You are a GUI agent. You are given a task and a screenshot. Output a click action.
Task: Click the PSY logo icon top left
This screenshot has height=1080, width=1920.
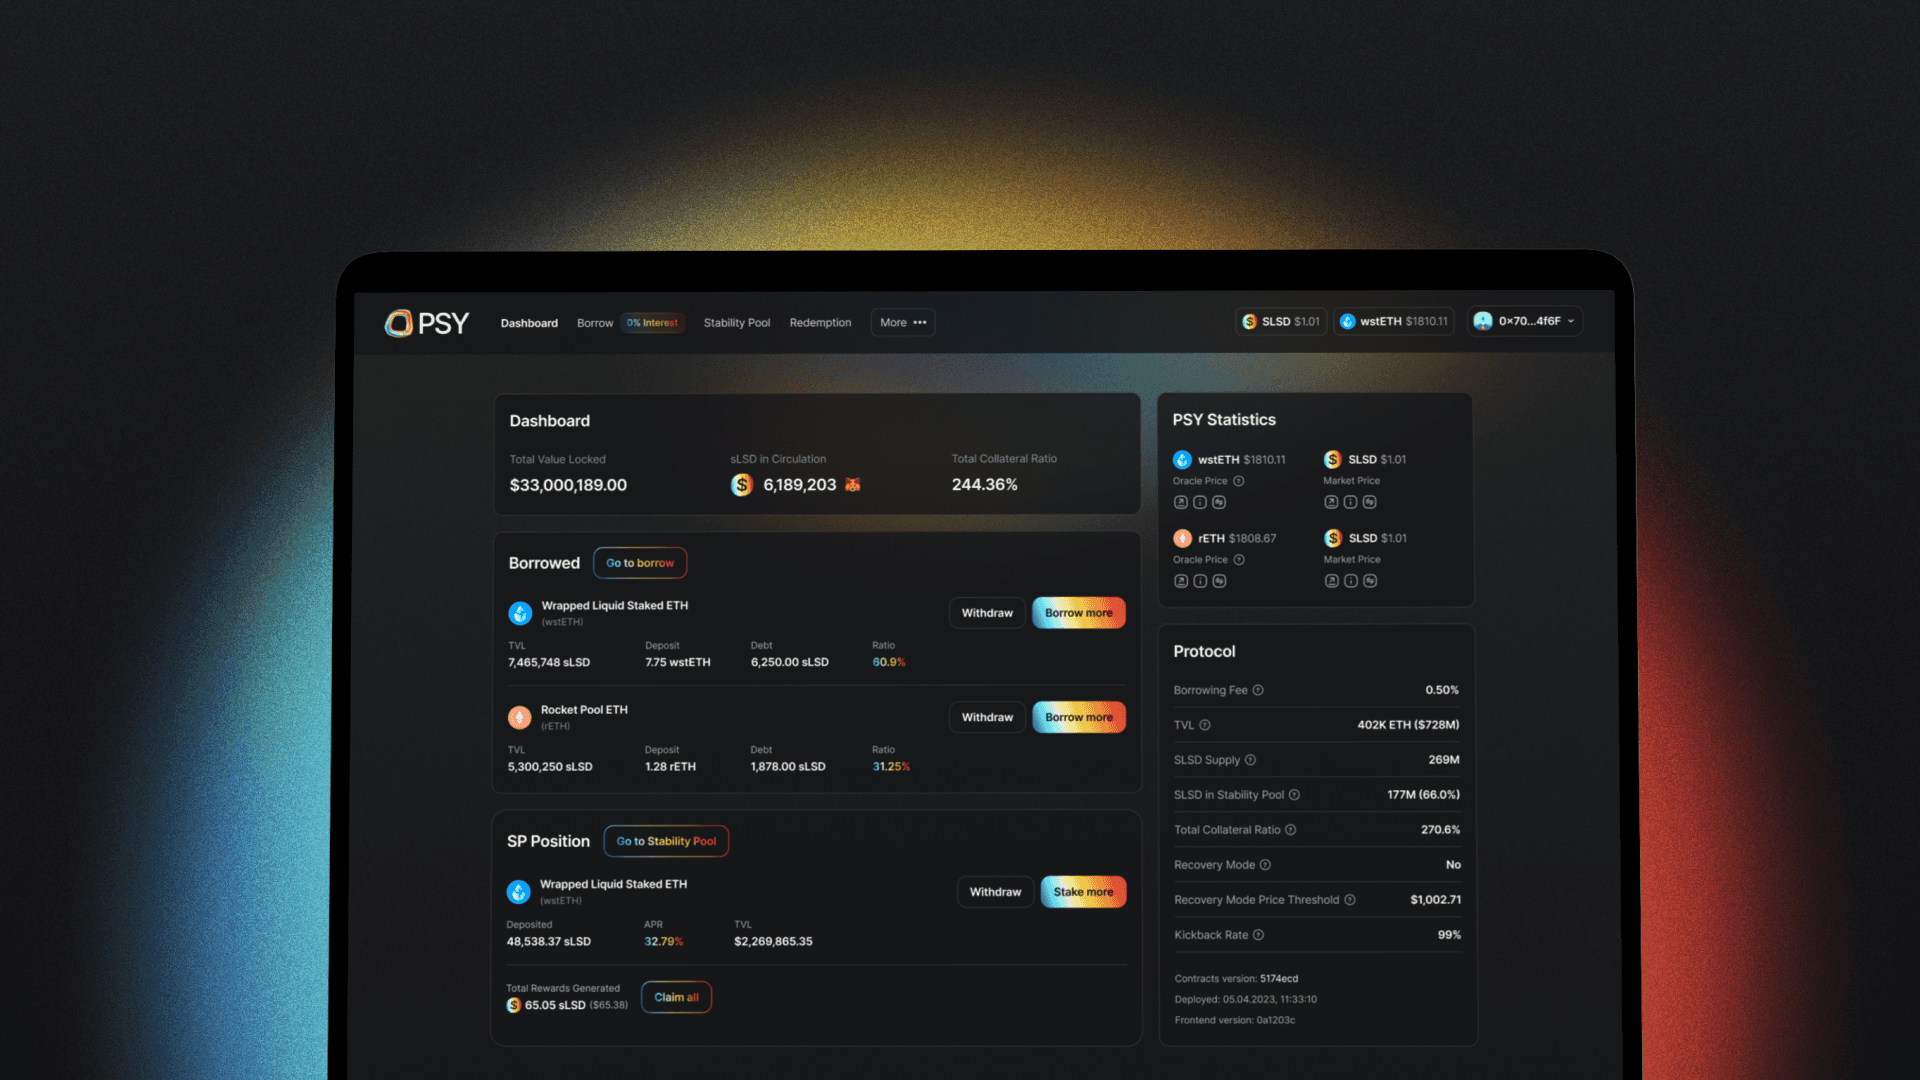(396, 322)
